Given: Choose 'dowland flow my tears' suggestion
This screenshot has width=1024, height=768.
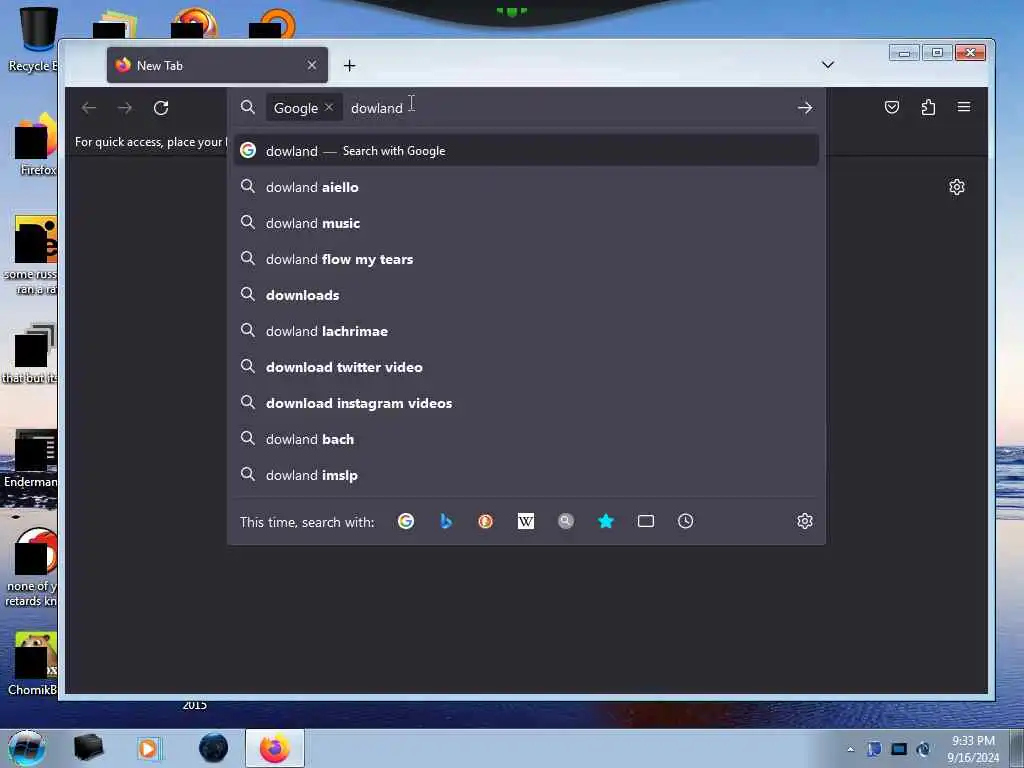Looking at the screenshot, I should tap(526, 259).
